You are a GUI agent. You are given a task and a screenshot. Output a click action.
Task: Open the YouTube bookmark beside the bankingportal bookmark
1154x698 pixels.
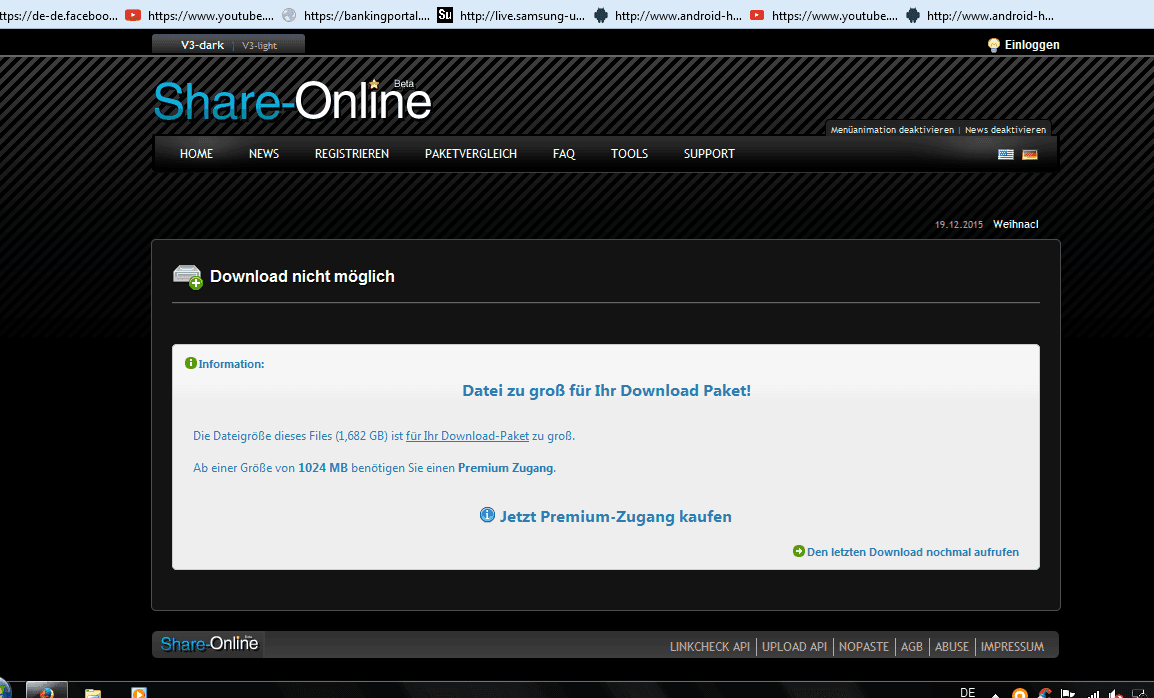(199, 15)
